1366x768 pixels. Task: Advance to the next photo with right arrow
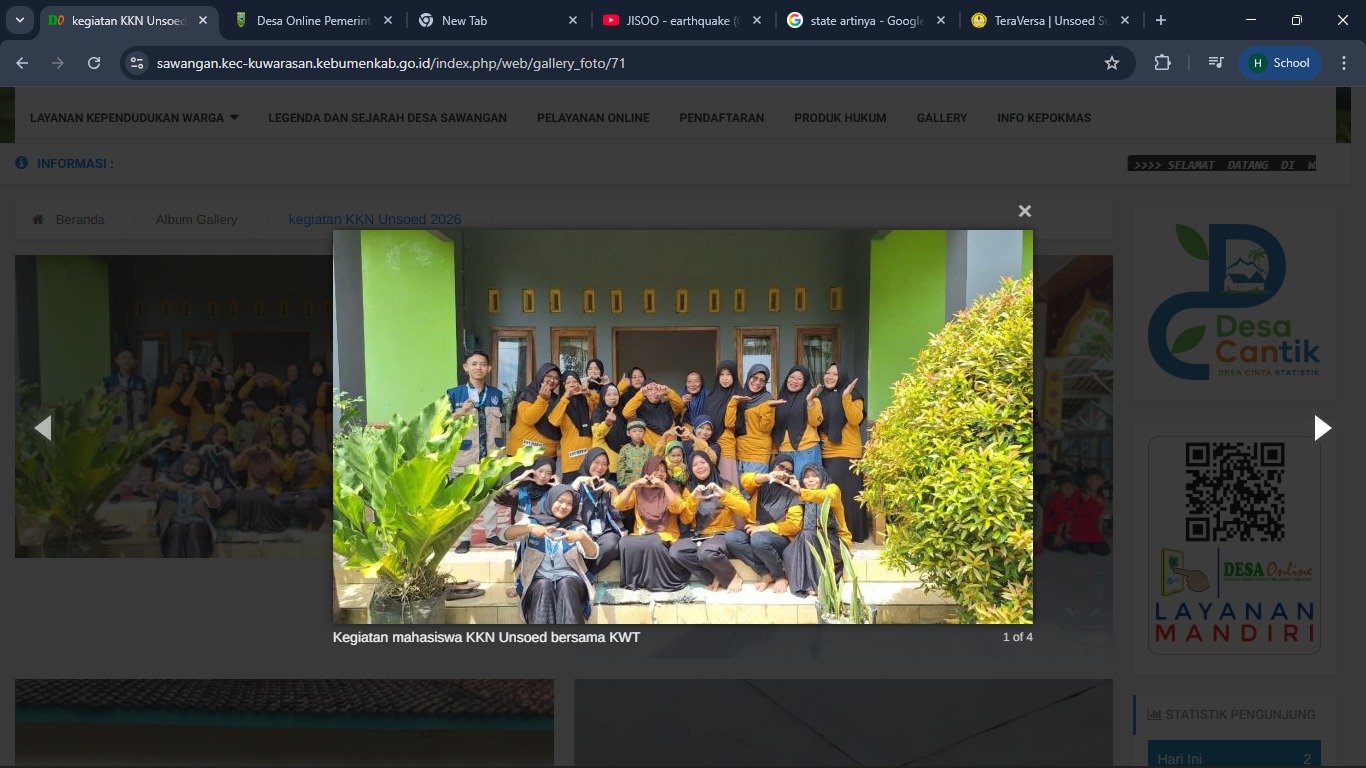(1322, 427)
